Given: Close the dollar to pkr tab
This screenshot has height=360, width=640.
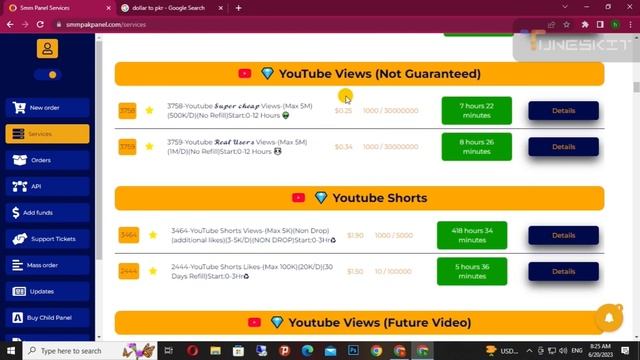Looking at the screenshot, I should [220, 8].
